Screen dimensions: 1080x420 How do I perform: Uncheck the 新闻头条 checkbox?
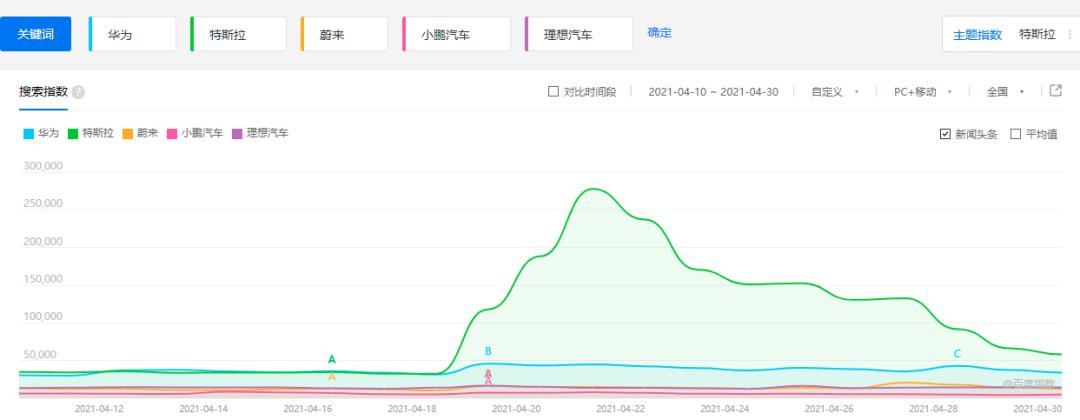(x=945, y=134)
